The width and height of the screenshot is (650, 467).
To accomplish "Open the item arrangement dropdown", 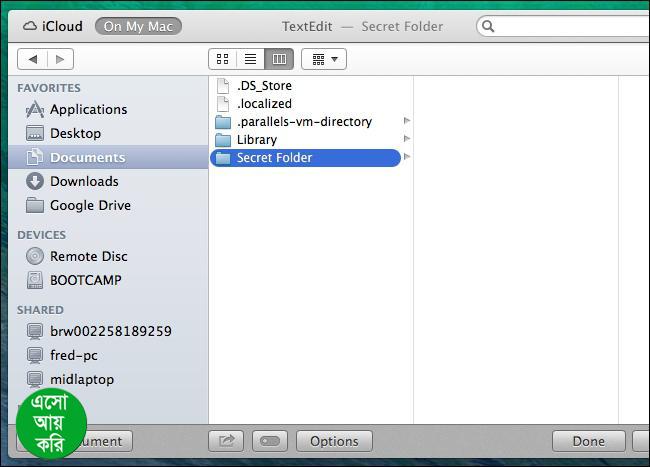I will (x=324, y=59).
